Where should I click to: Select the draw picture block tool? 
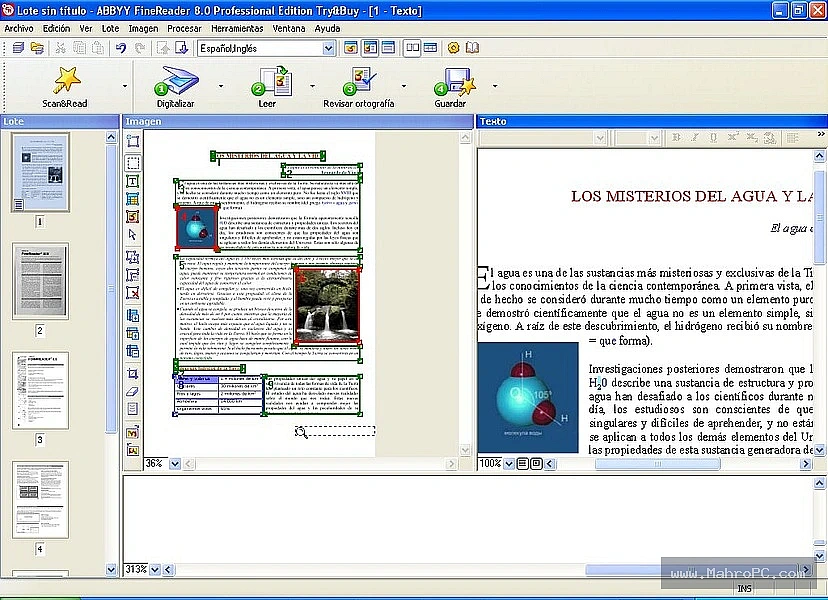[x=133, y=217]
